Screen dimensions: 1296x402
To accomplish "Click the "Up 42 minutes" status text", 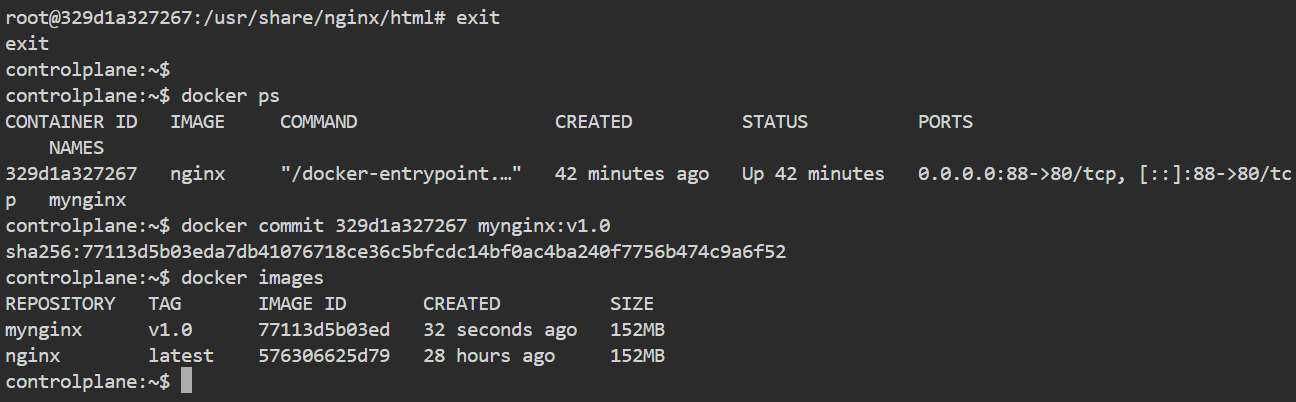I will coord(813,174).
